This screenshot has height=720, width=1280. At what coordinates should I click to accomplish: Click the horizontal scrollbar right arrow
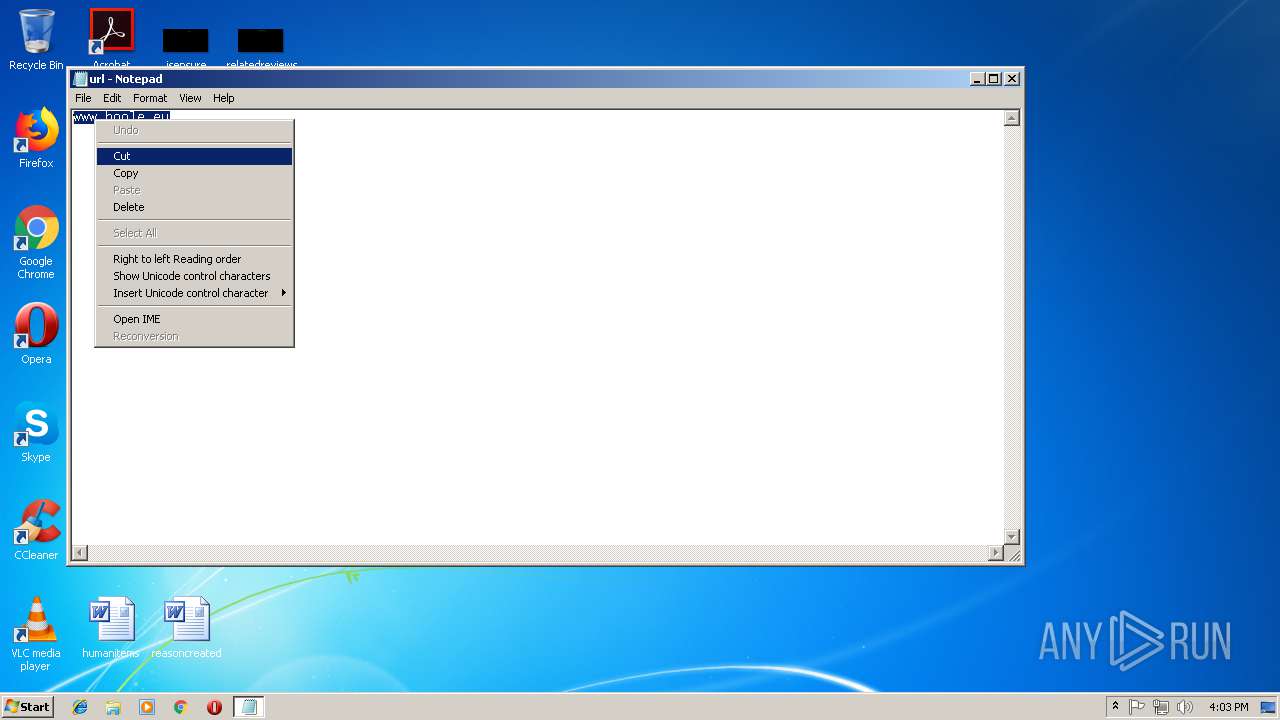[x=995, y=553]
